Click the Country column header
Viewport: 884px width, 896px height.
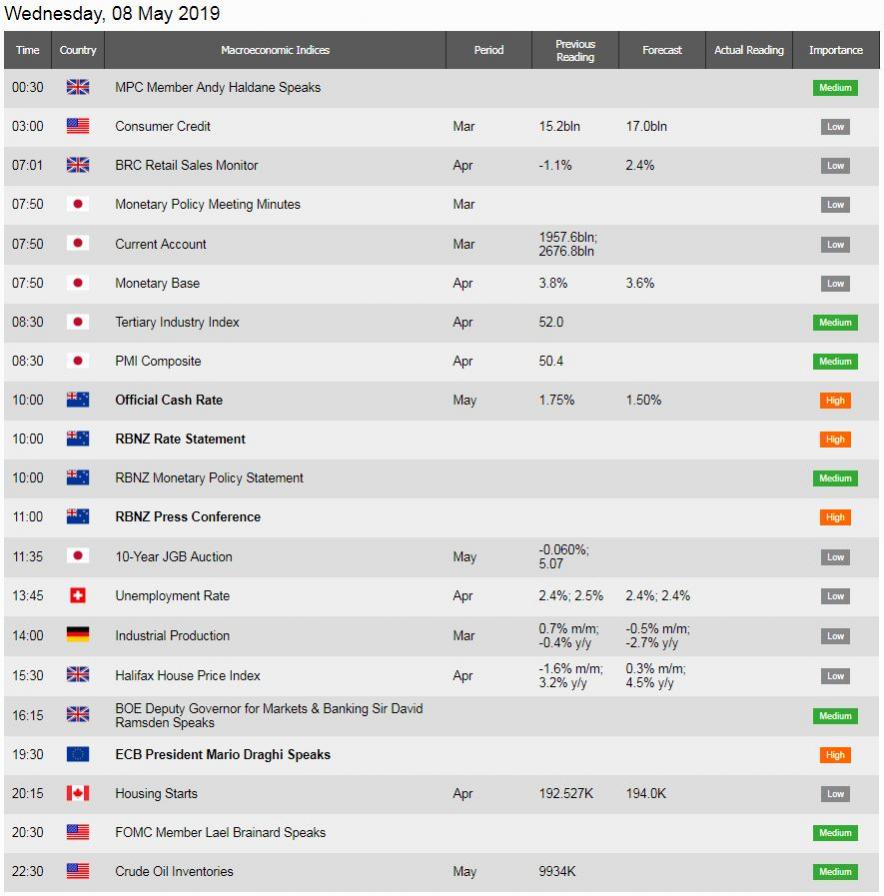point(78,50)
